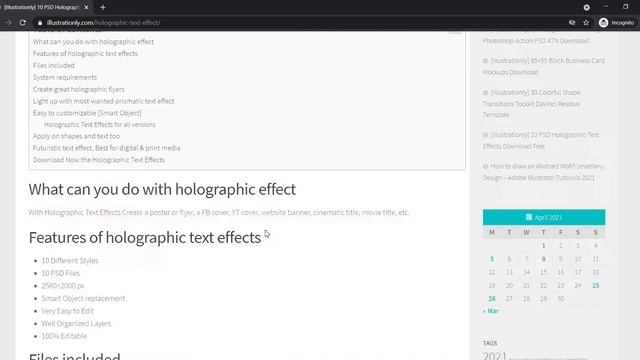The image size is (640, 360).
Task: Open 'How to draw an Abstract Motif/Jewellery Design' post
Action: coord(543,172)
